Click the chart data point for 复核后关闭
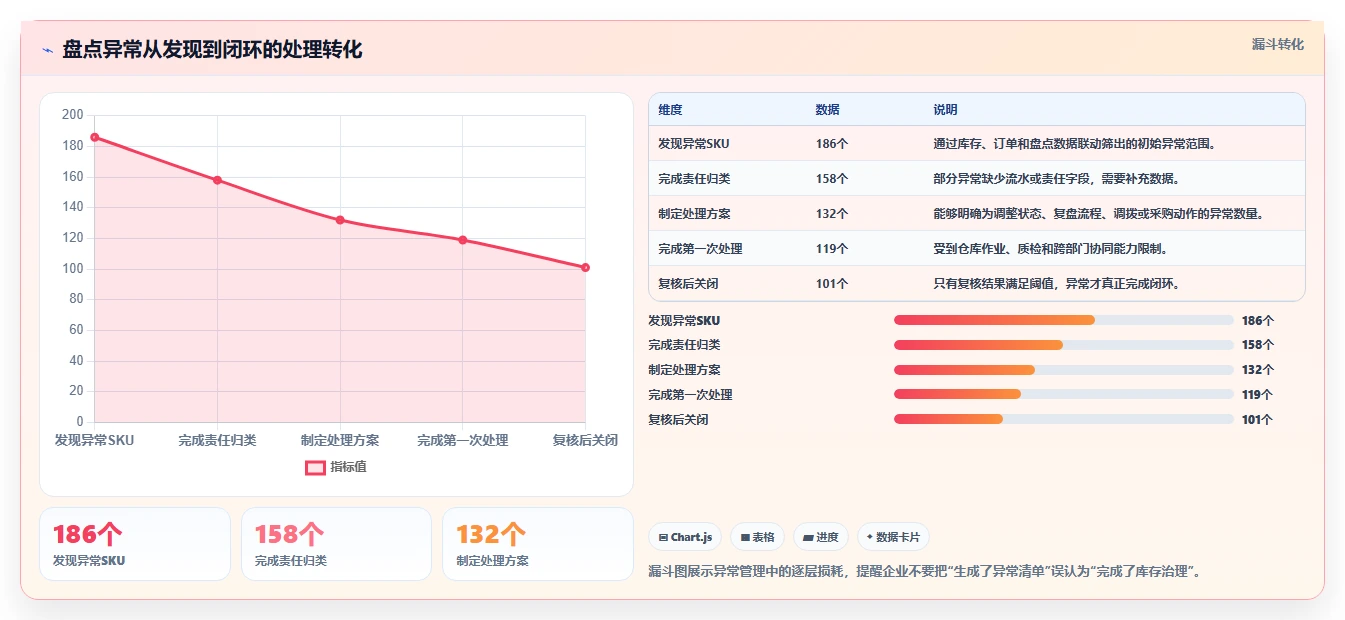1345x620 pixels. (x=585, y=267)
